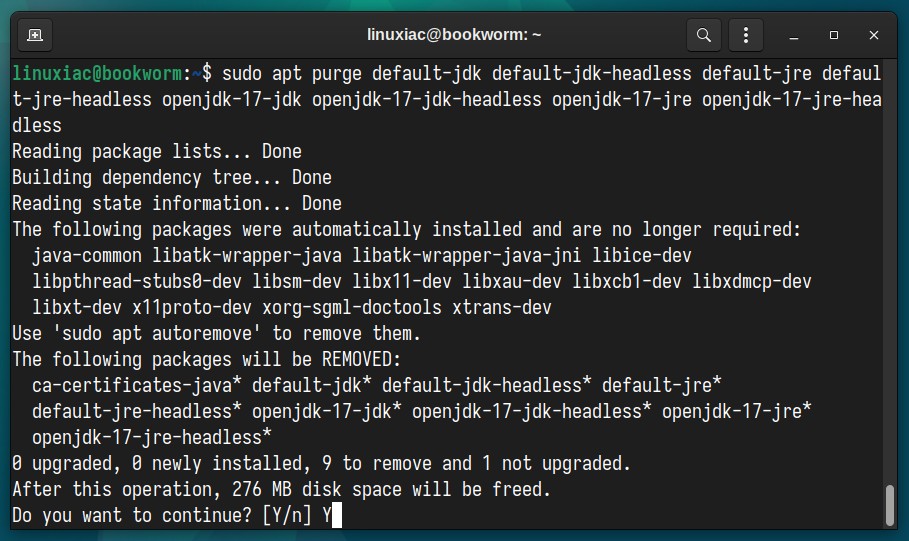Image resolution: width=909 pixels, height=541 pixels.
Task: Click the last openjdk-17-jre-headless* entry
Action: tap(152, 437)
